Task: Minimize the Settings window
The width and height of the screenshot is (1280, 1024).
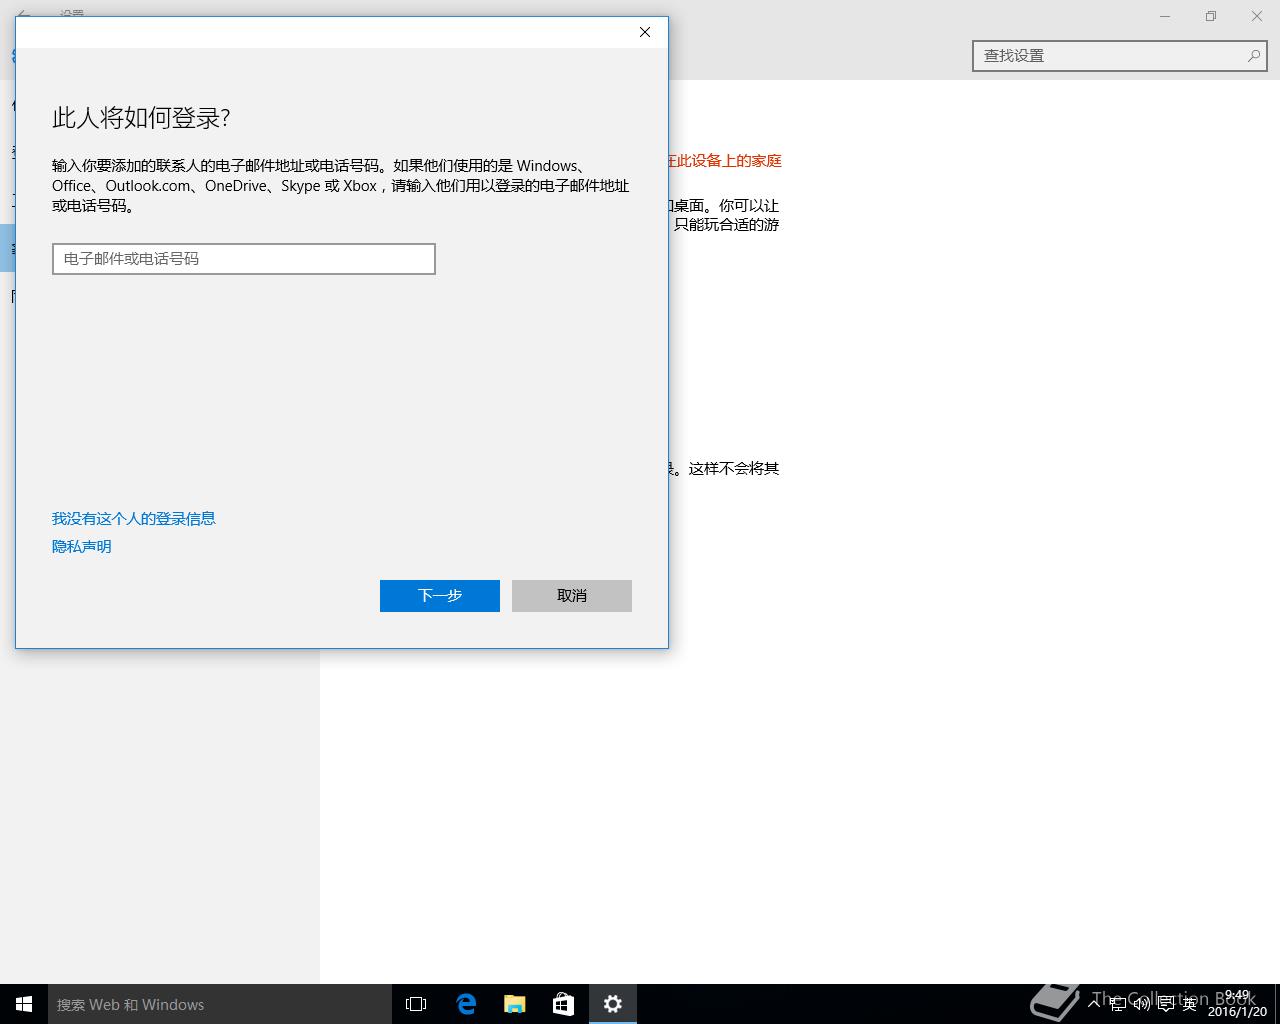Action: pos(1165,16)
